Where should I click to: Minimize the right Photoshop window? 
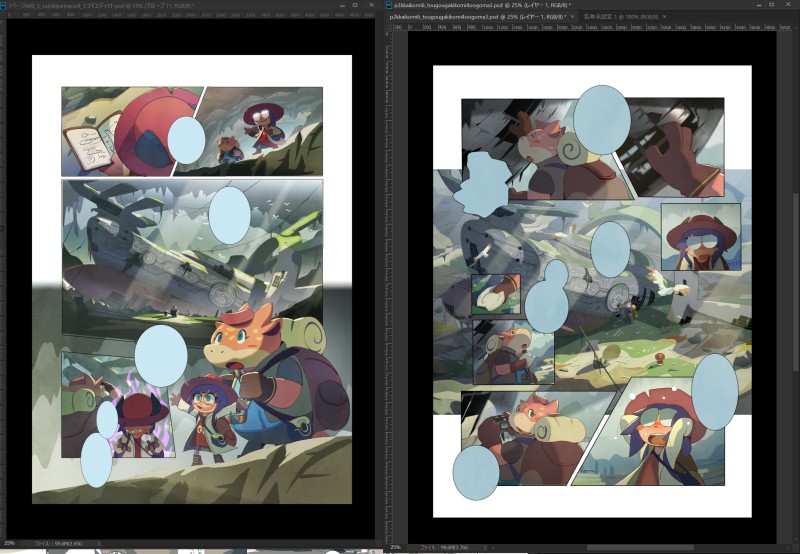click(760, 5)
